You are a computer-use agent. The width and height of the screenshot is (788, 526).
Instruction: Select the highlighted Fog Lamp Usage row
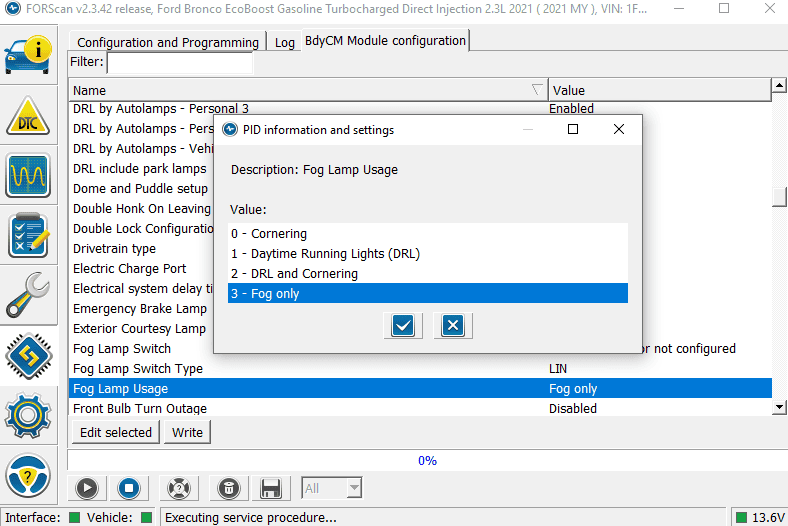tap(420, 388)
